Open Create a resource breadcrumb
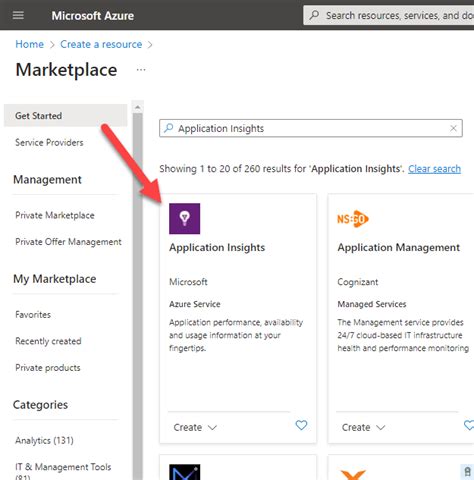The width and height of the screenshot is (474, 480). pos(101,44)
